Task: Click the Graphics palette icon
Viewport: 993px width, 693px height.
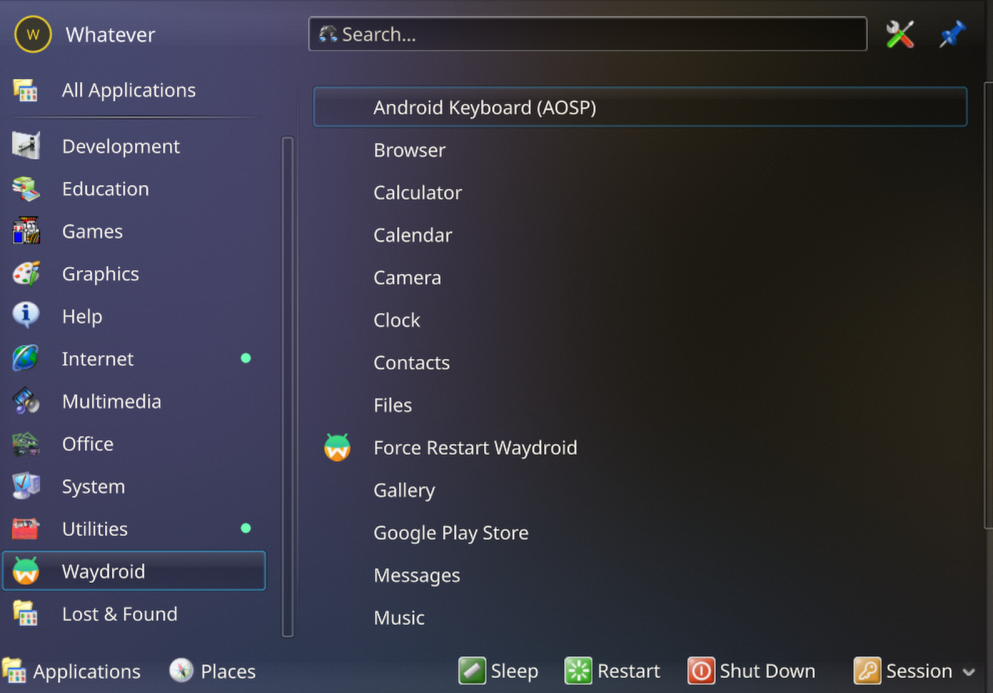Action: point(25,274)
